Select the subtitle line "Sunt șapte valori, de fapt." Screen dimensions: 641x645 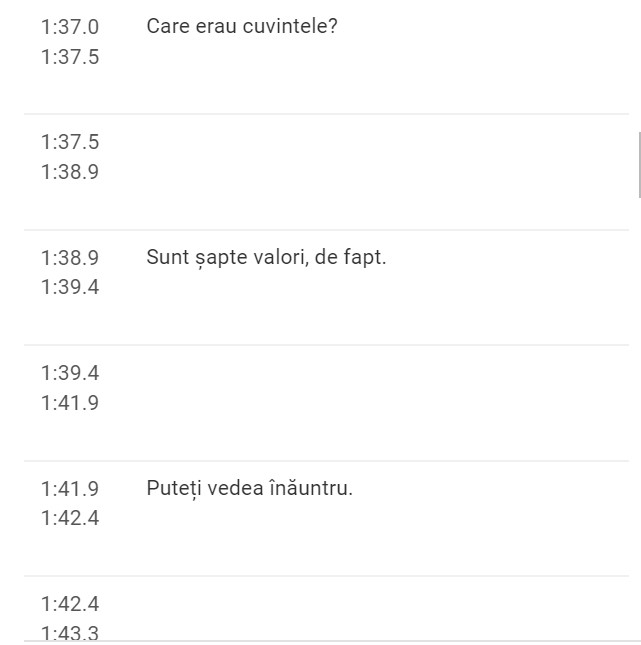click(x=266, y=258)
